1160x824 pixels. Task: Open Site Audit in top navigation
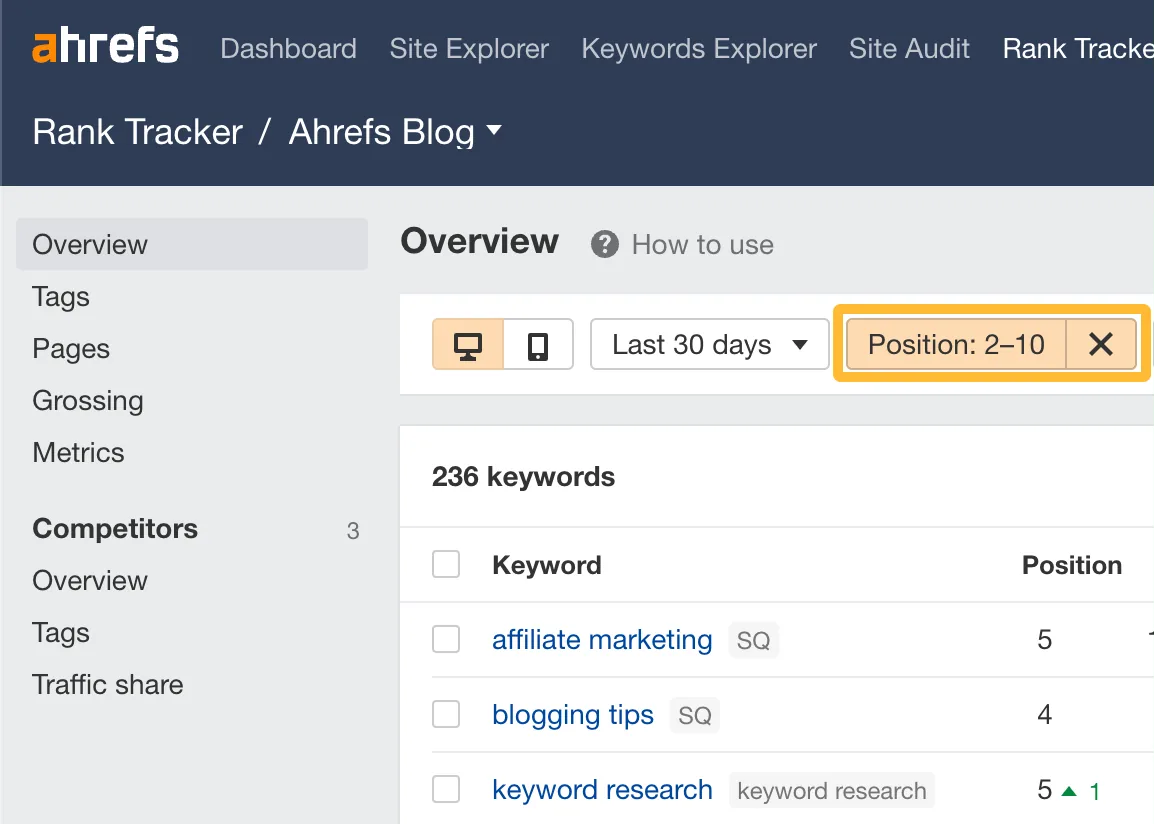coord(909,49)
